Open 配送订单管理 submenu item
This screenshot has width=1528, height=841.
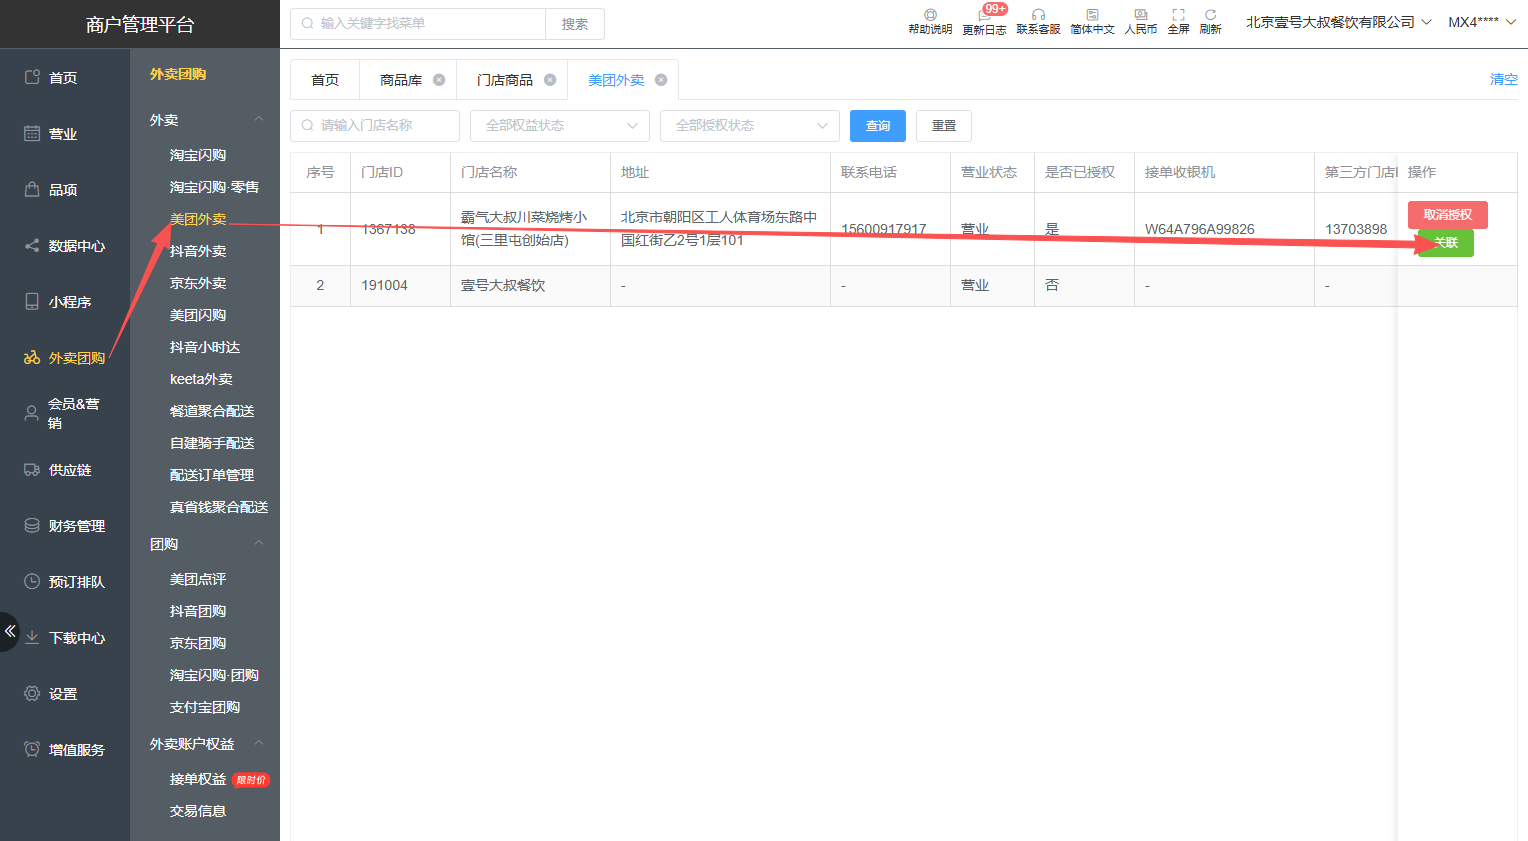212,475
